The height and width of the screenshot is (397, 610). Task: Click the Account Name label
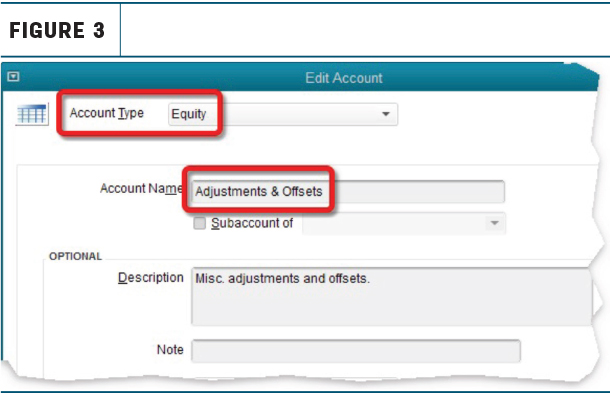[x=141, y=188]
